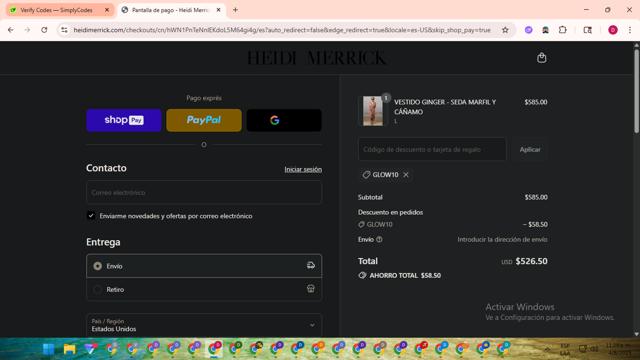The width and height of the screenshot is (640, 360).
Task: Focus the discount code or gift card field
Action: coord(432,149)
